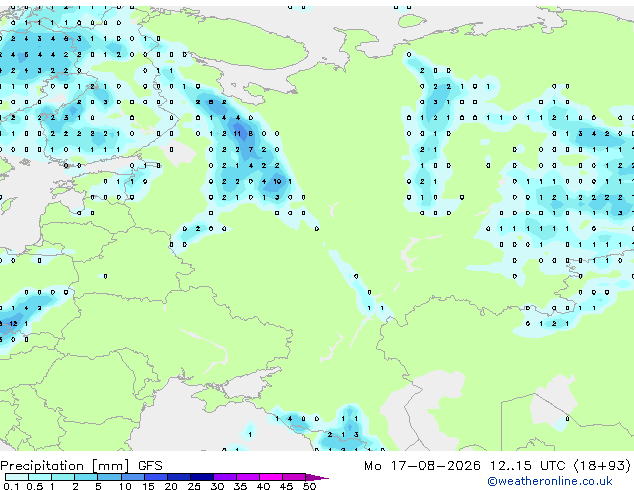Viewport: 634px width, 490px height.
Task: Select the legend swatch between 30 and 35
Action: pyautogui.click(x=225, y=477)
